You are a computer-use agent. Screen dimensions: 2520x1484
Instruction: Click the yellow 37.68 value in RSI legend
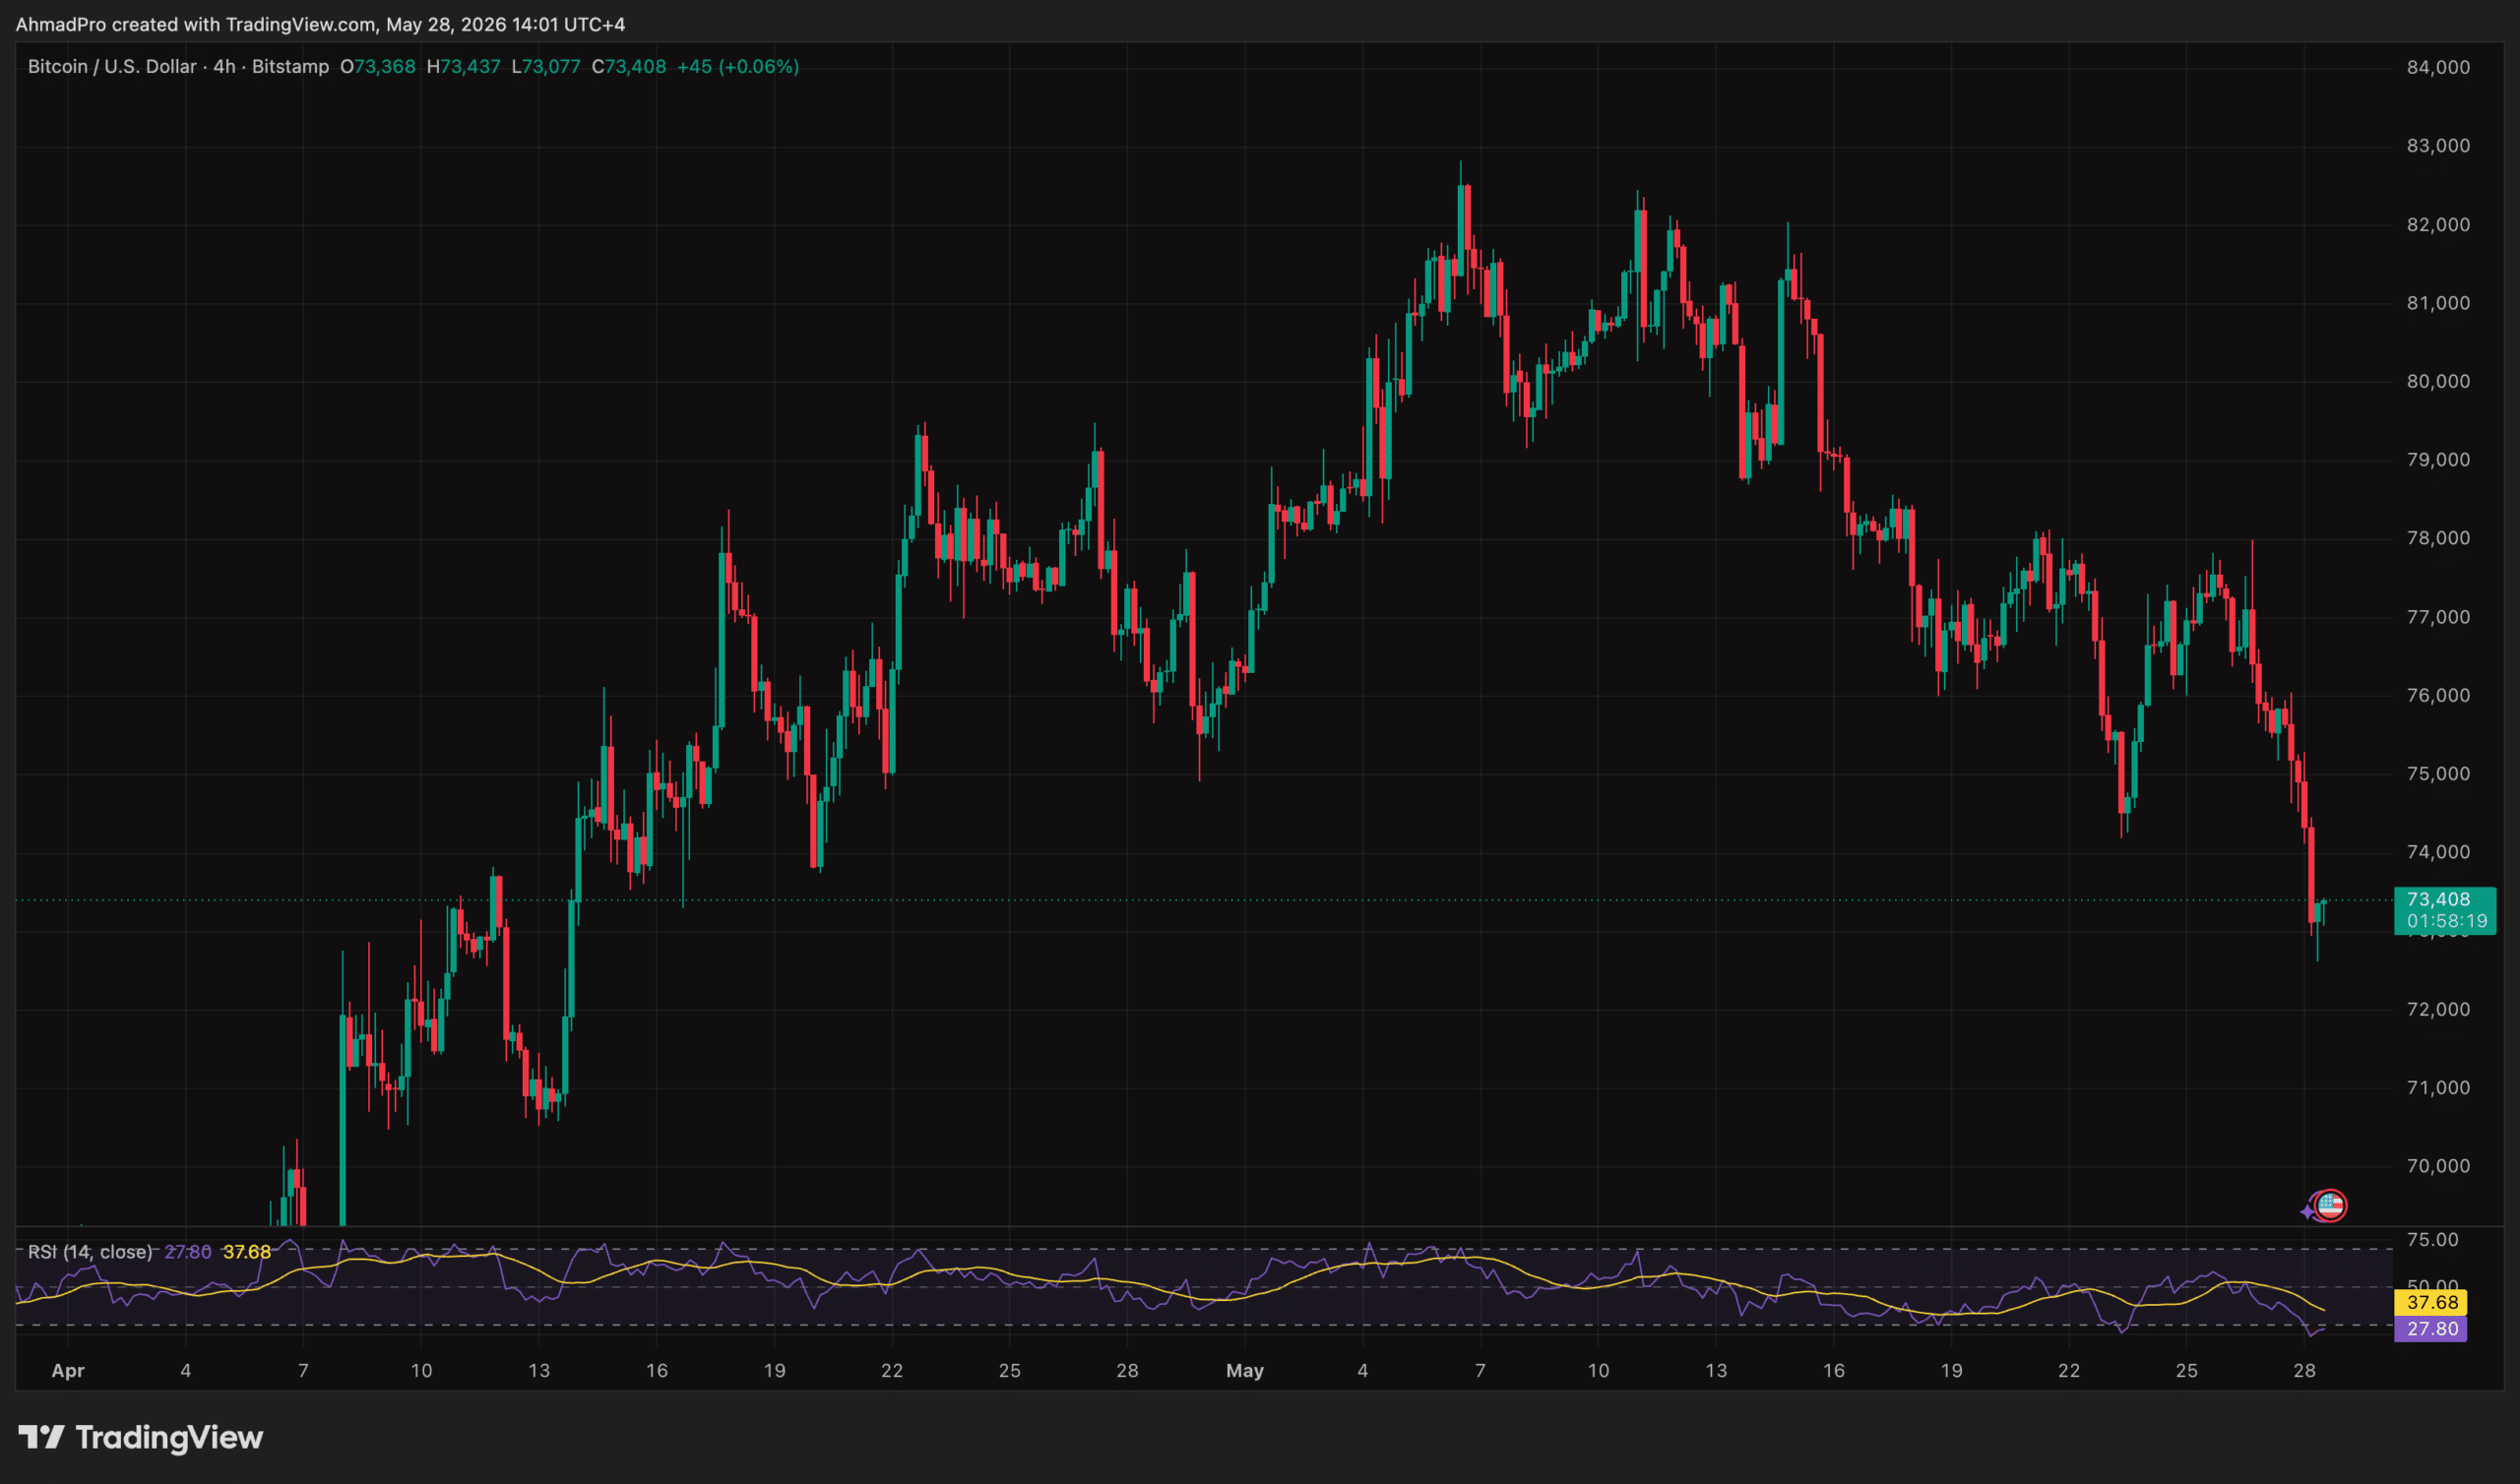[247, 1252]
